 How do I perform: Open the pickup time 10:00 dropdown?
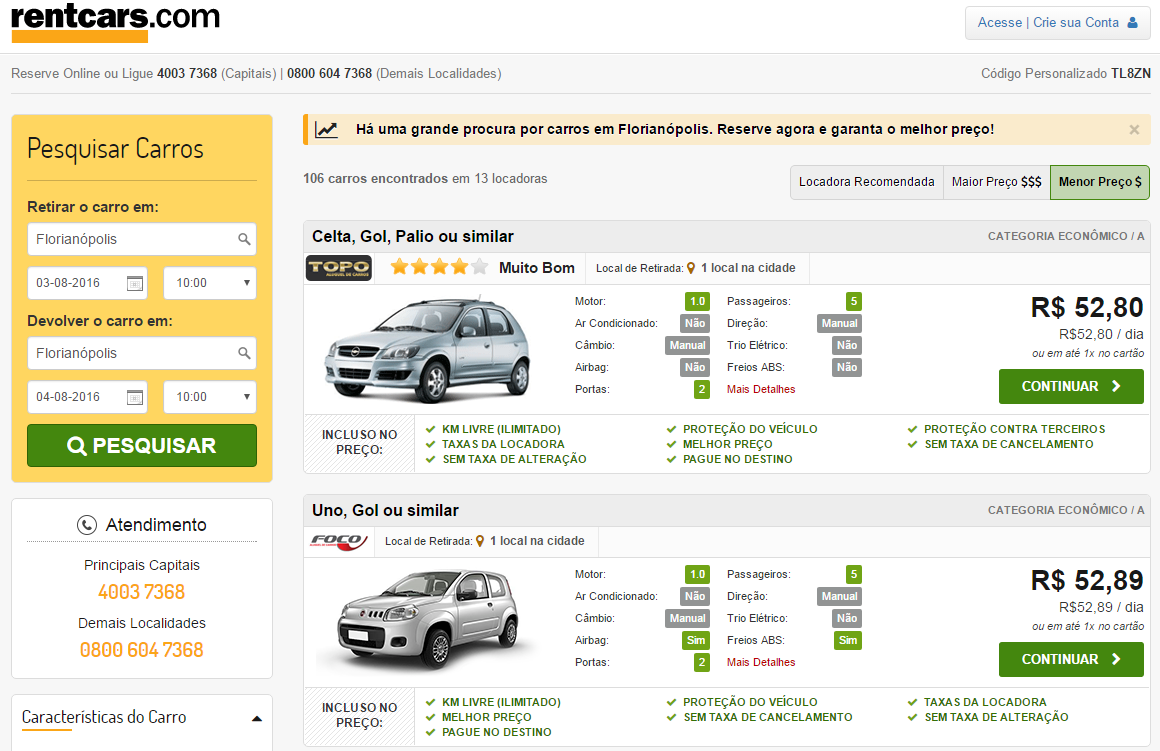[x=210, y=283]
